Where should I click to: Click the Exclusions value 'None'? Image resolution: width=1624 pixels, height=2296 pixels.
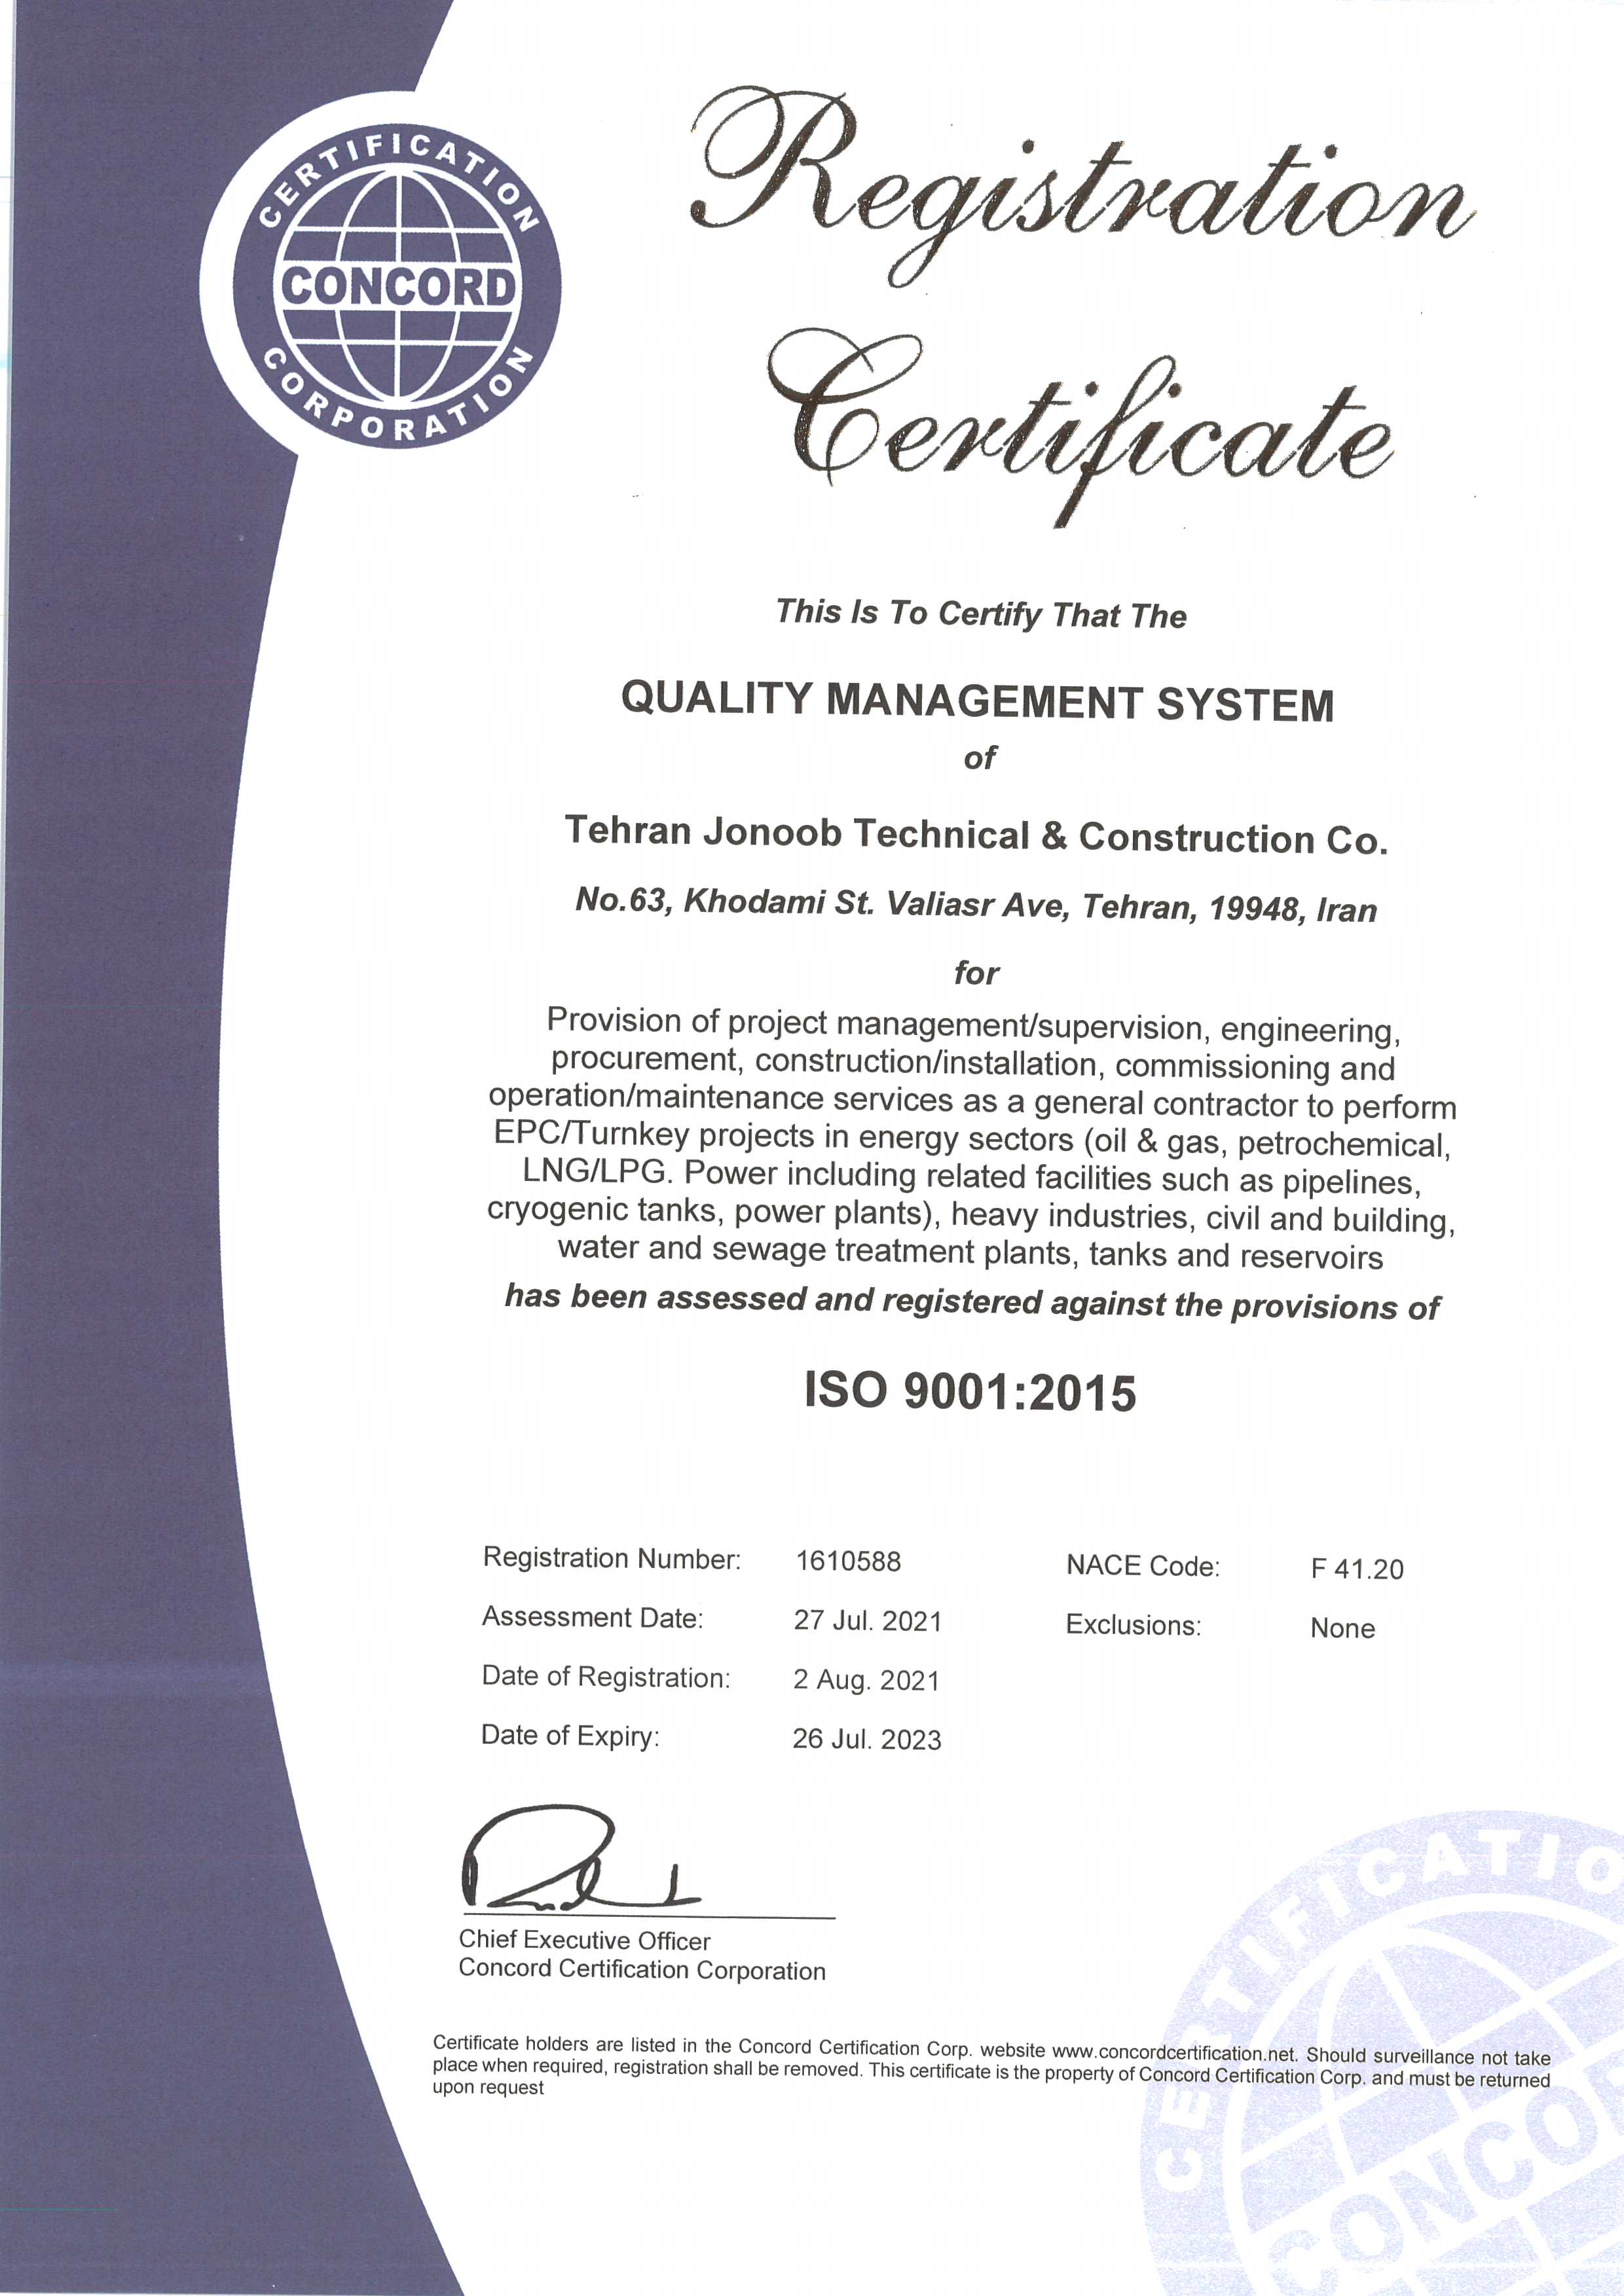click(x=1342, y=1628)
